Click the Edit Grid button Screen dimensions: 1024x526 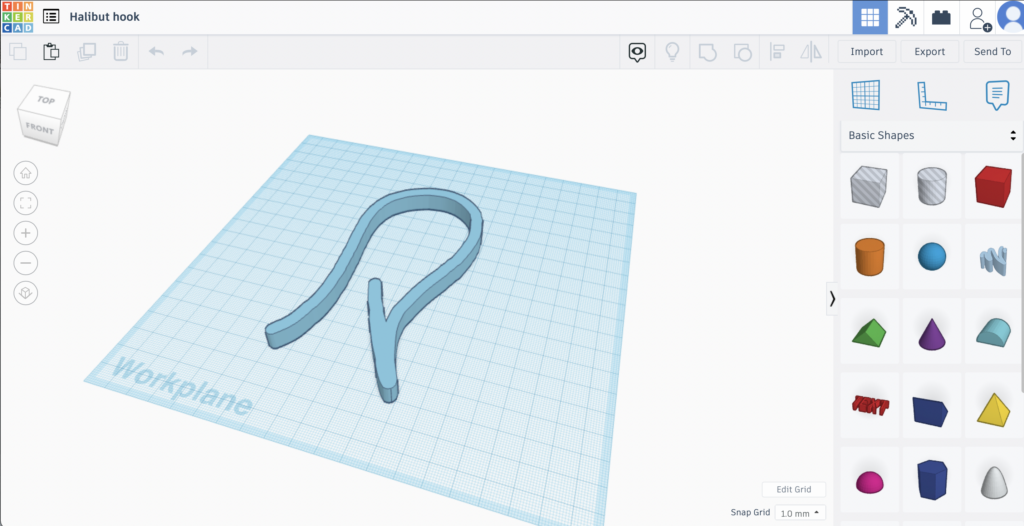[x=793, y=489]
